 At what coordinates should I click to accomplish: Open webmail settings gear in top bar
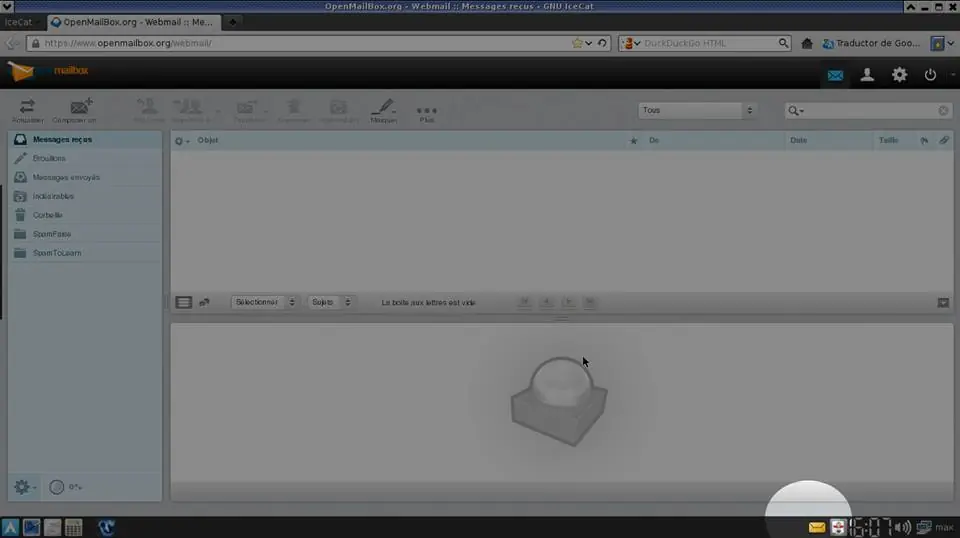899,75
